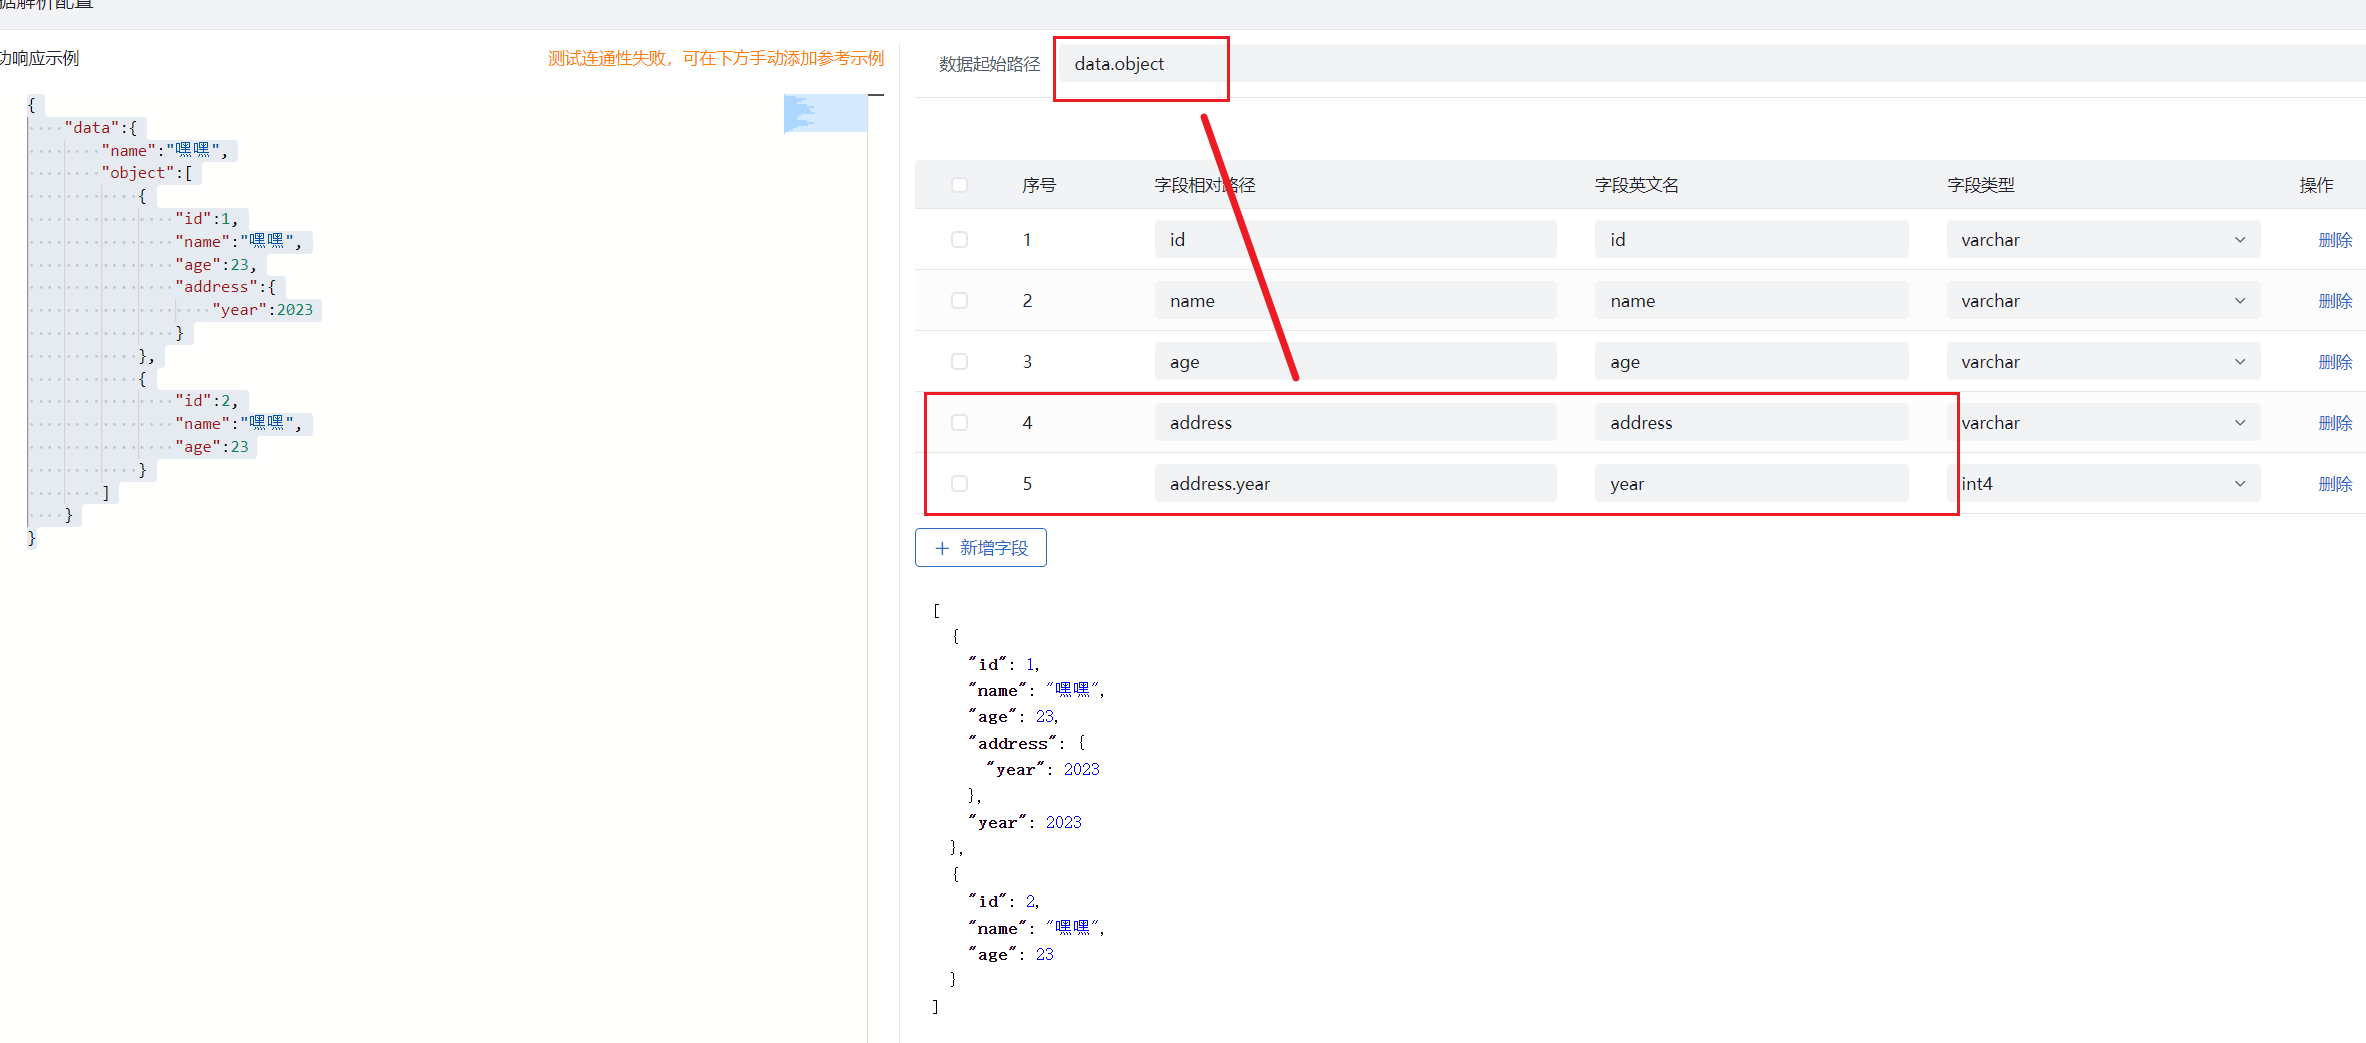The image size is (2366, 1043).
Task: Click 删除 link for the id row
Action: [2334, 240]
